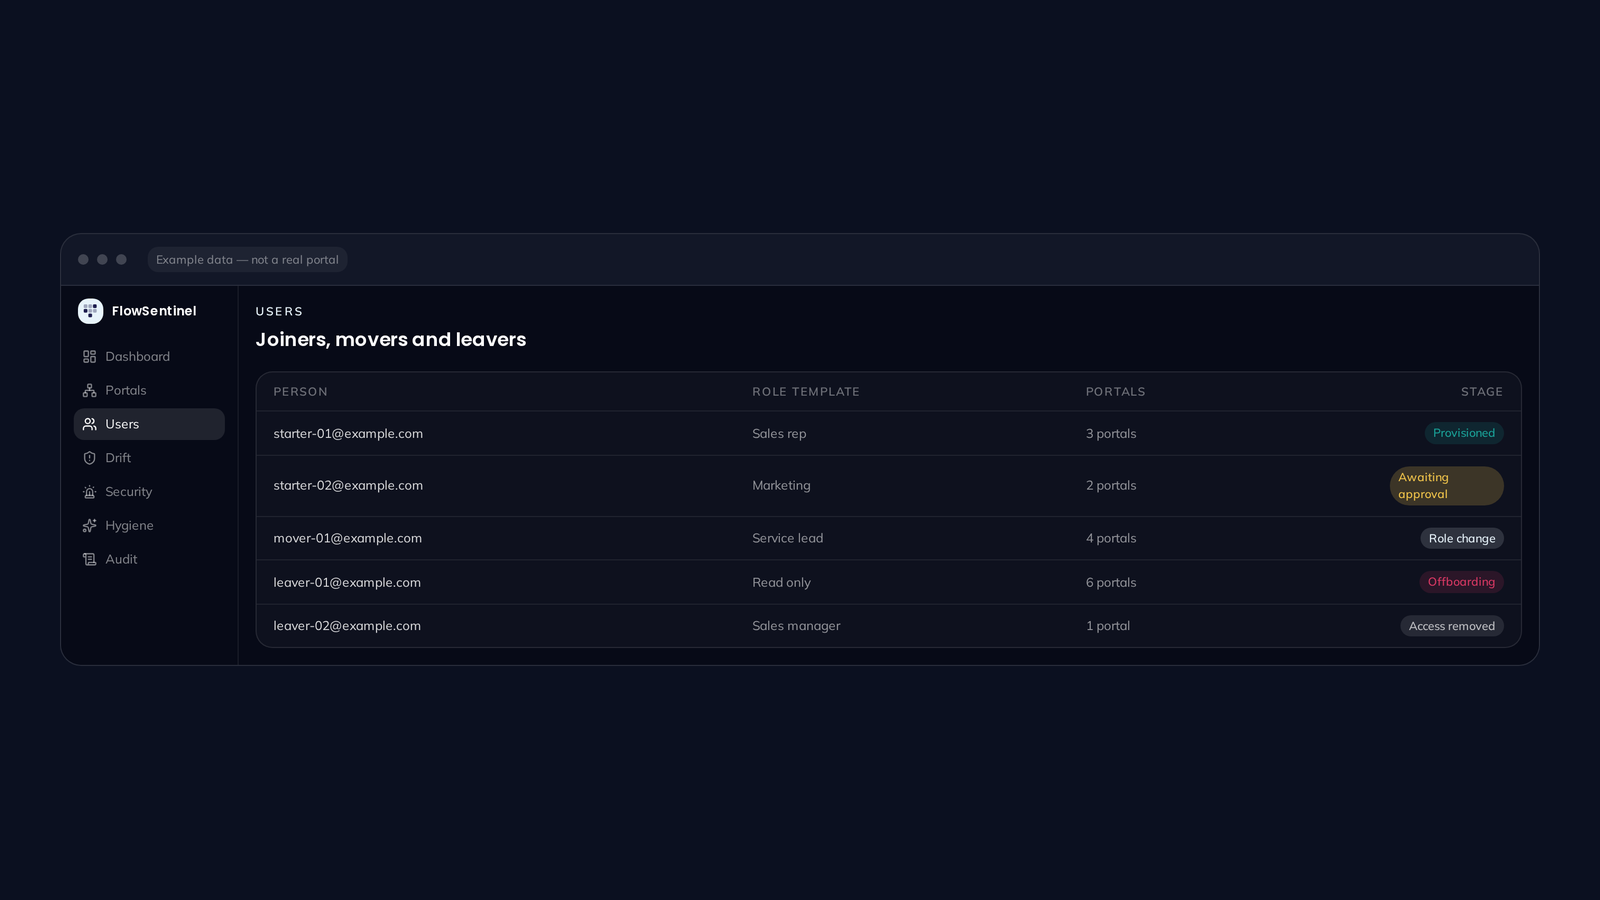Click the Dashboard grid icon

[89, 357]
